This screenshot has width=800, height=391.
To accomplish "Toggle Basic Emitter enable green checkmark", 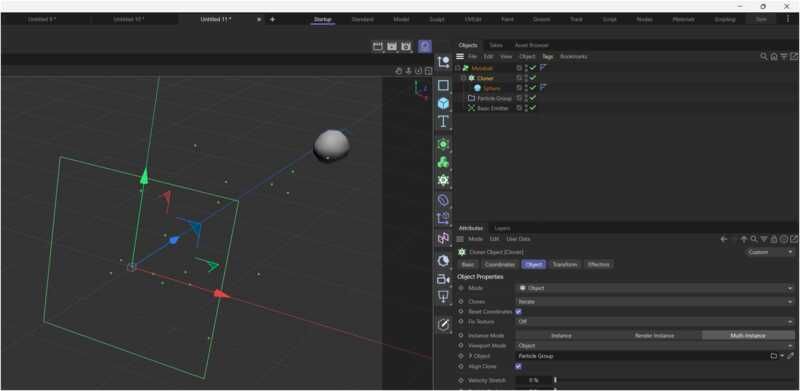I will coord(533,108).
